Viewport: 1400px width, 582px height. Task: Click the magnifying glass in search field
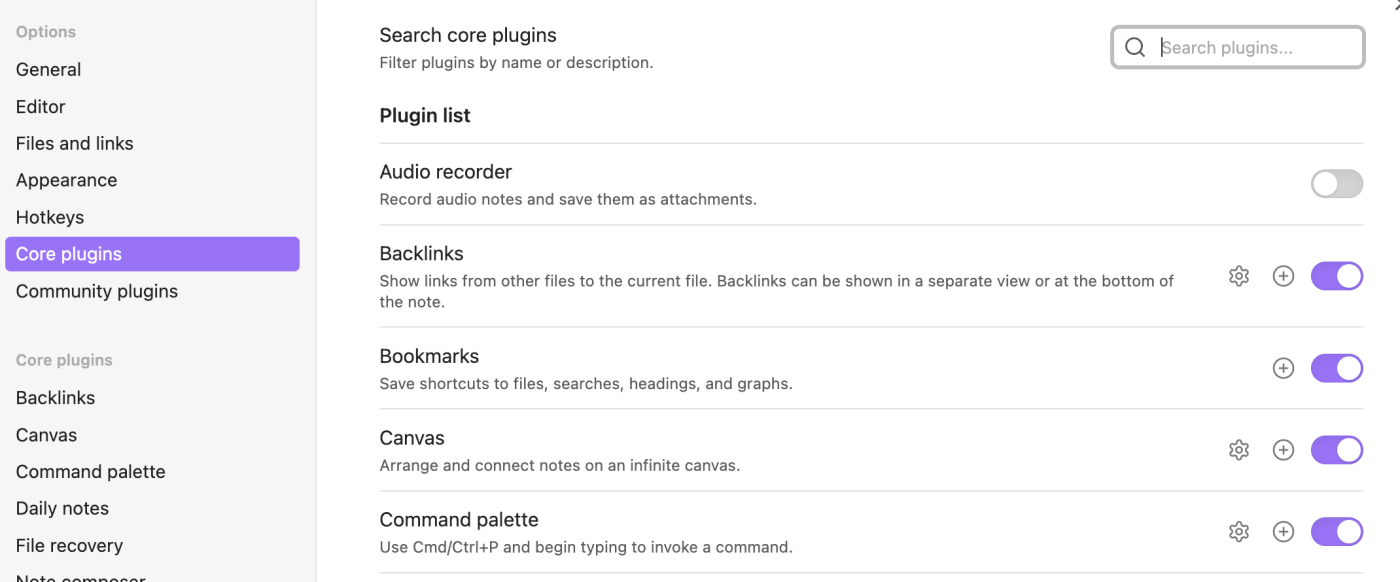point(1135,47)
